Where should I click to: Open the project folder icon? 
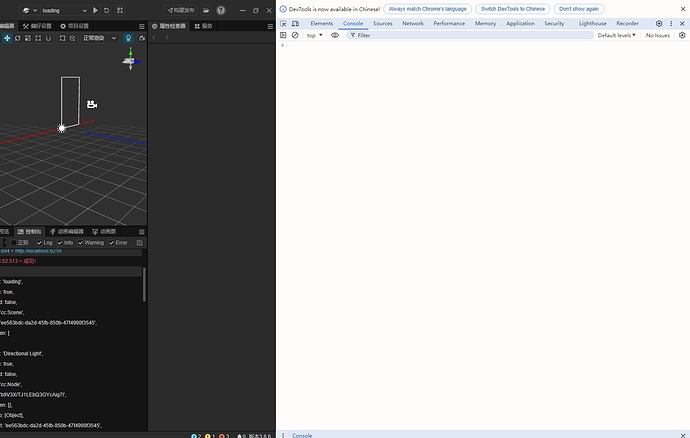pyautogui.click(x=206, y=10)
